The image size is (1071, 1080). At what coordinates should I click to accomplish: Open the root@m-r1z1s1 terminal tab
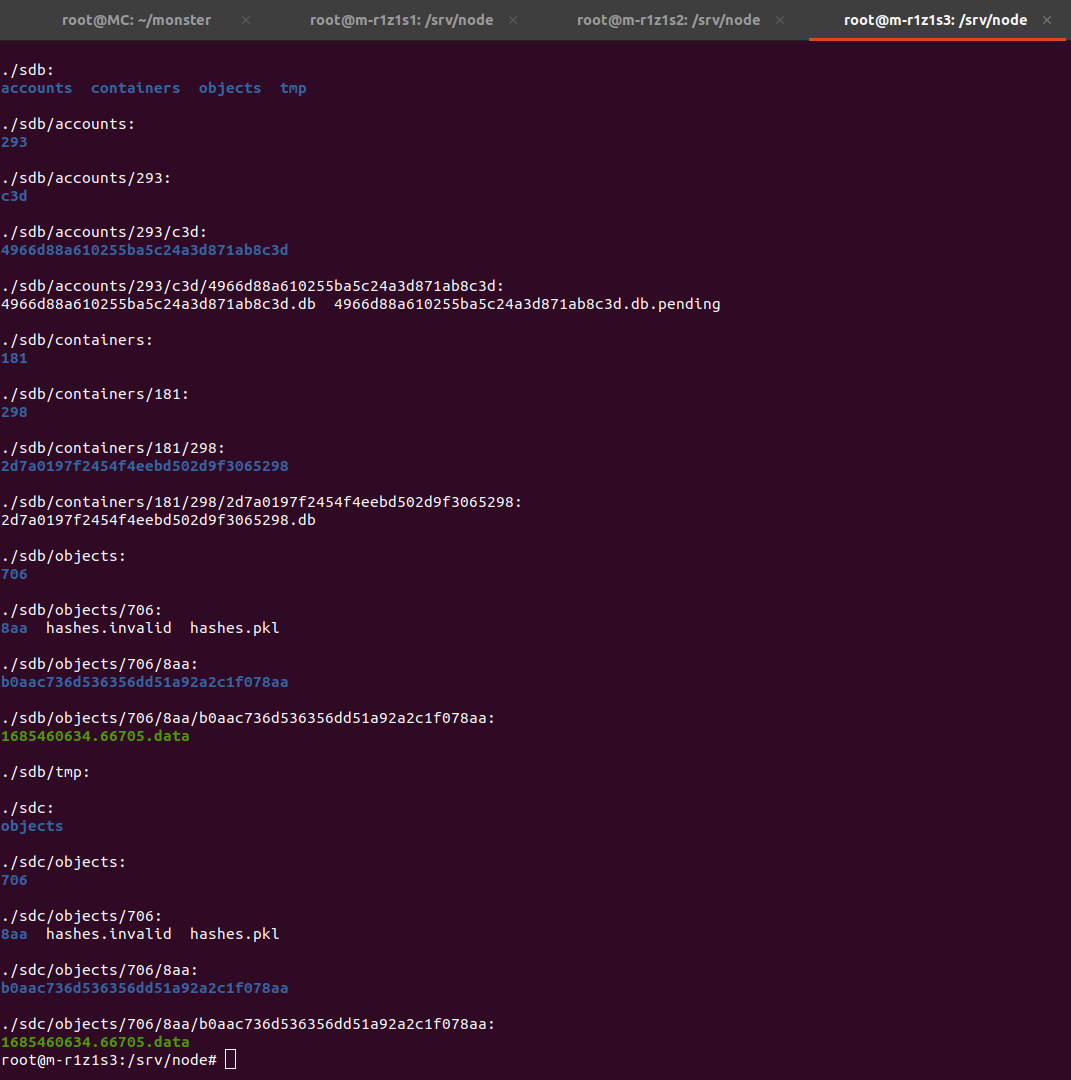pyautogui.click(x=401, y=20)
